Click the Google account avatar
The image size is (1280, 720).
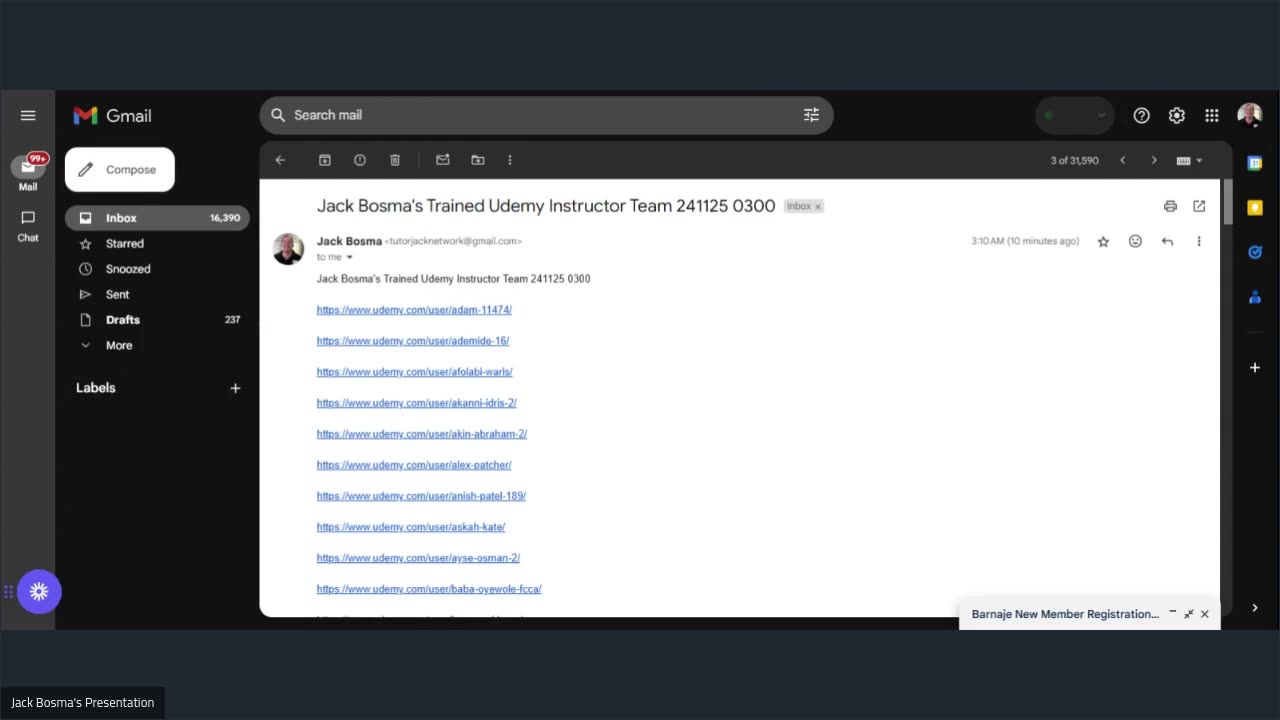[x=1250, y=115]
